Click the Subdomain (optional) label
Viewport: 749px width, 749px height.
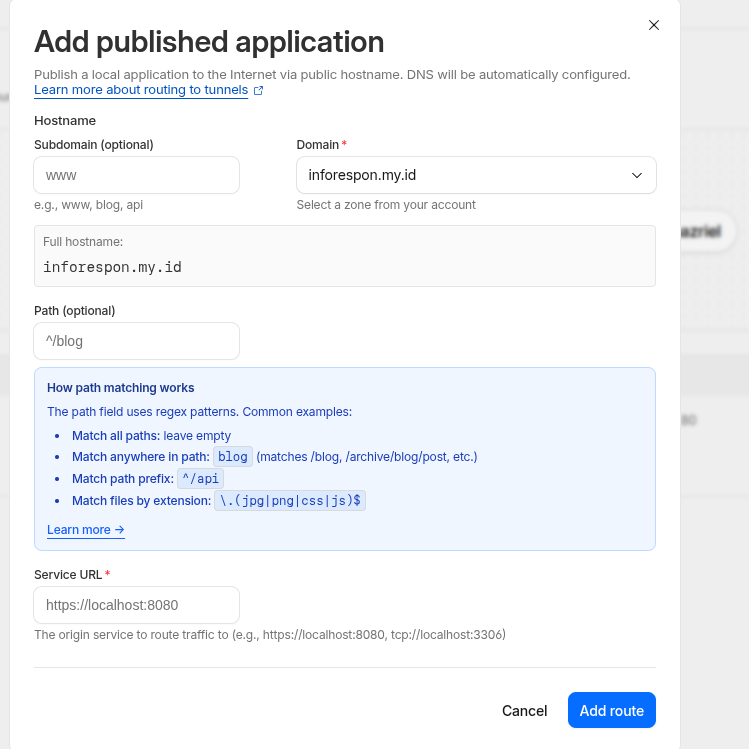click(x=94, y=145)
